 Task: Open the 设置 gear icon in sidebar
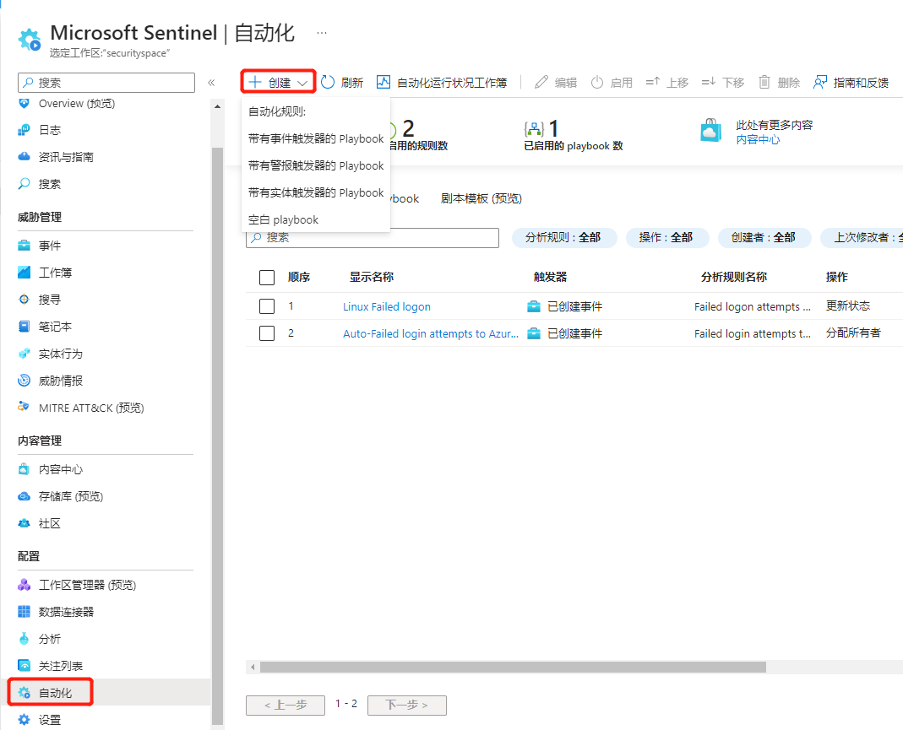point(24,720)
